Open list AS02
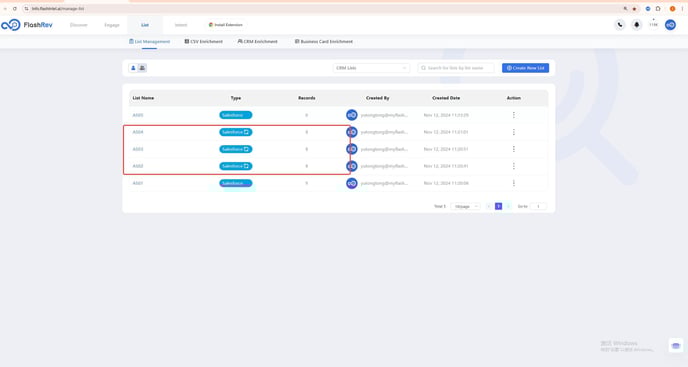 click(x=138, y=166)
